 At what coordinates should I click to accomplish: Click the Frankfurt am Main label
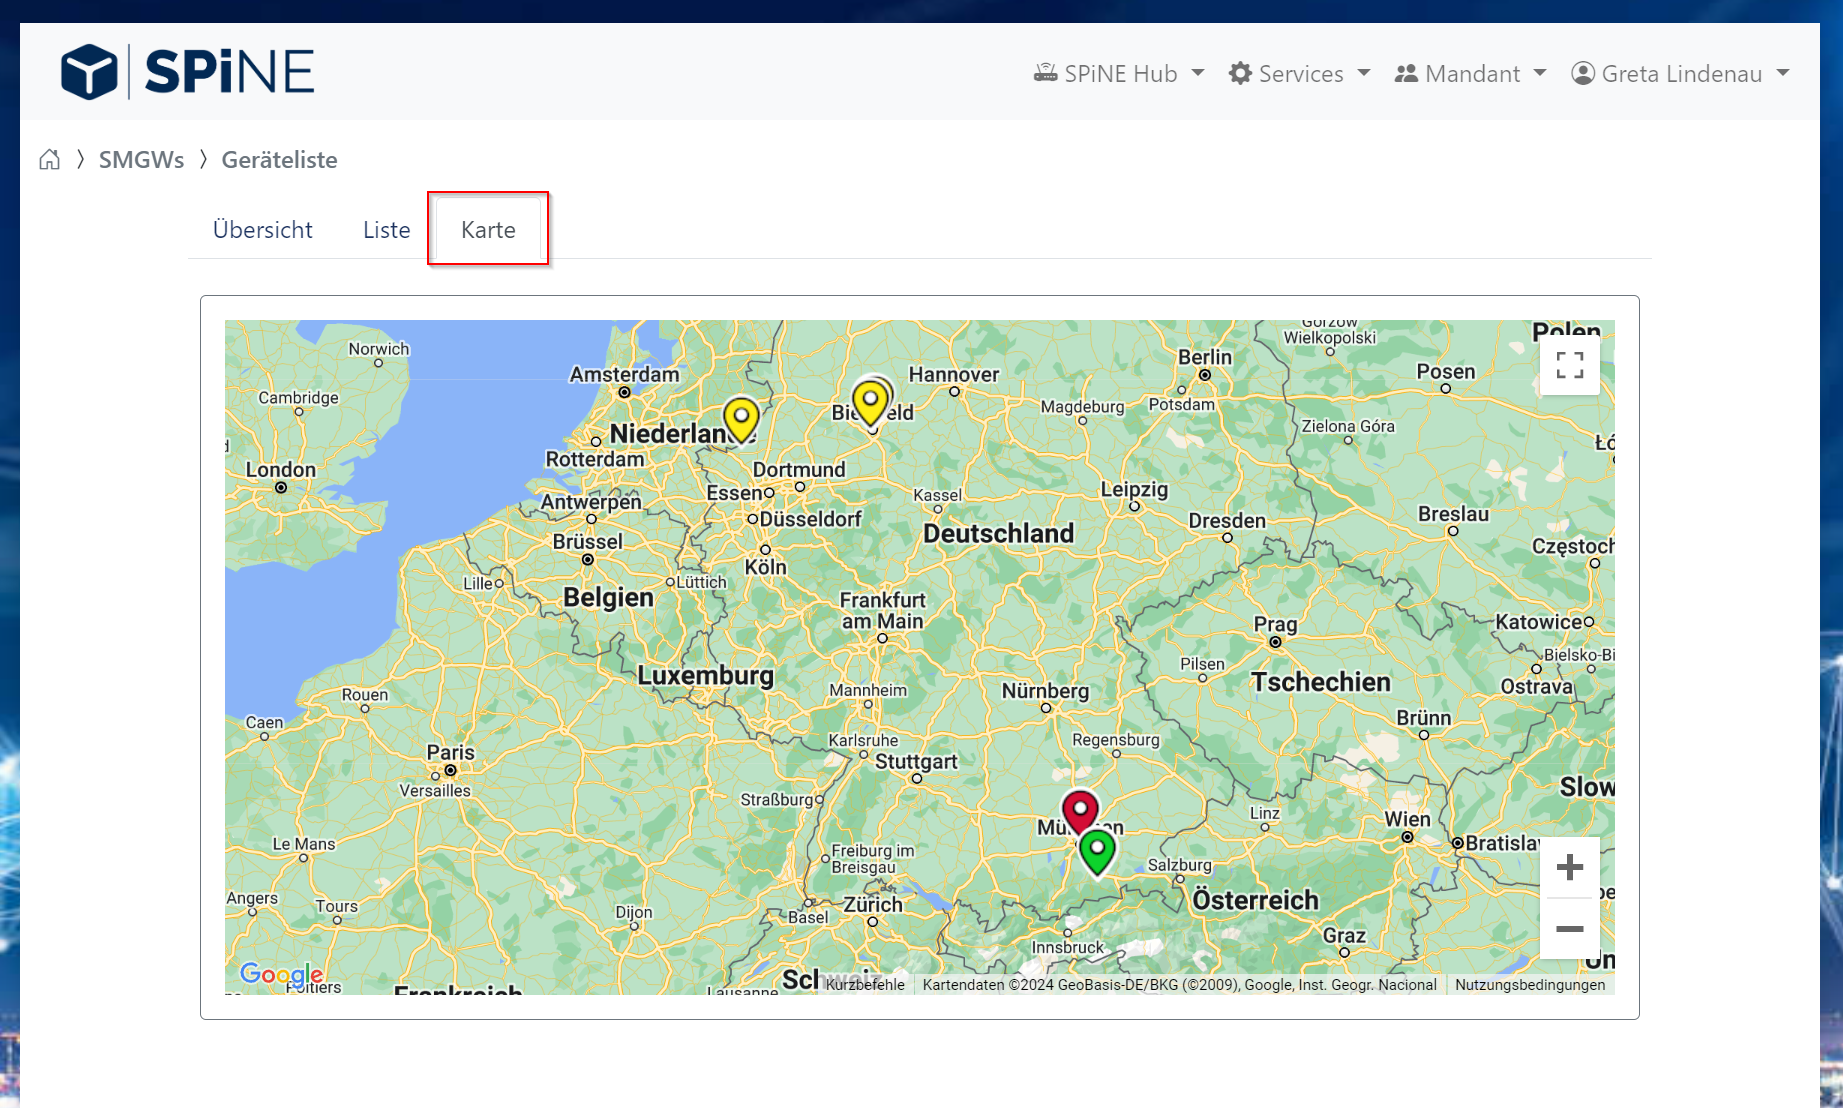click(x=882, y=610)
